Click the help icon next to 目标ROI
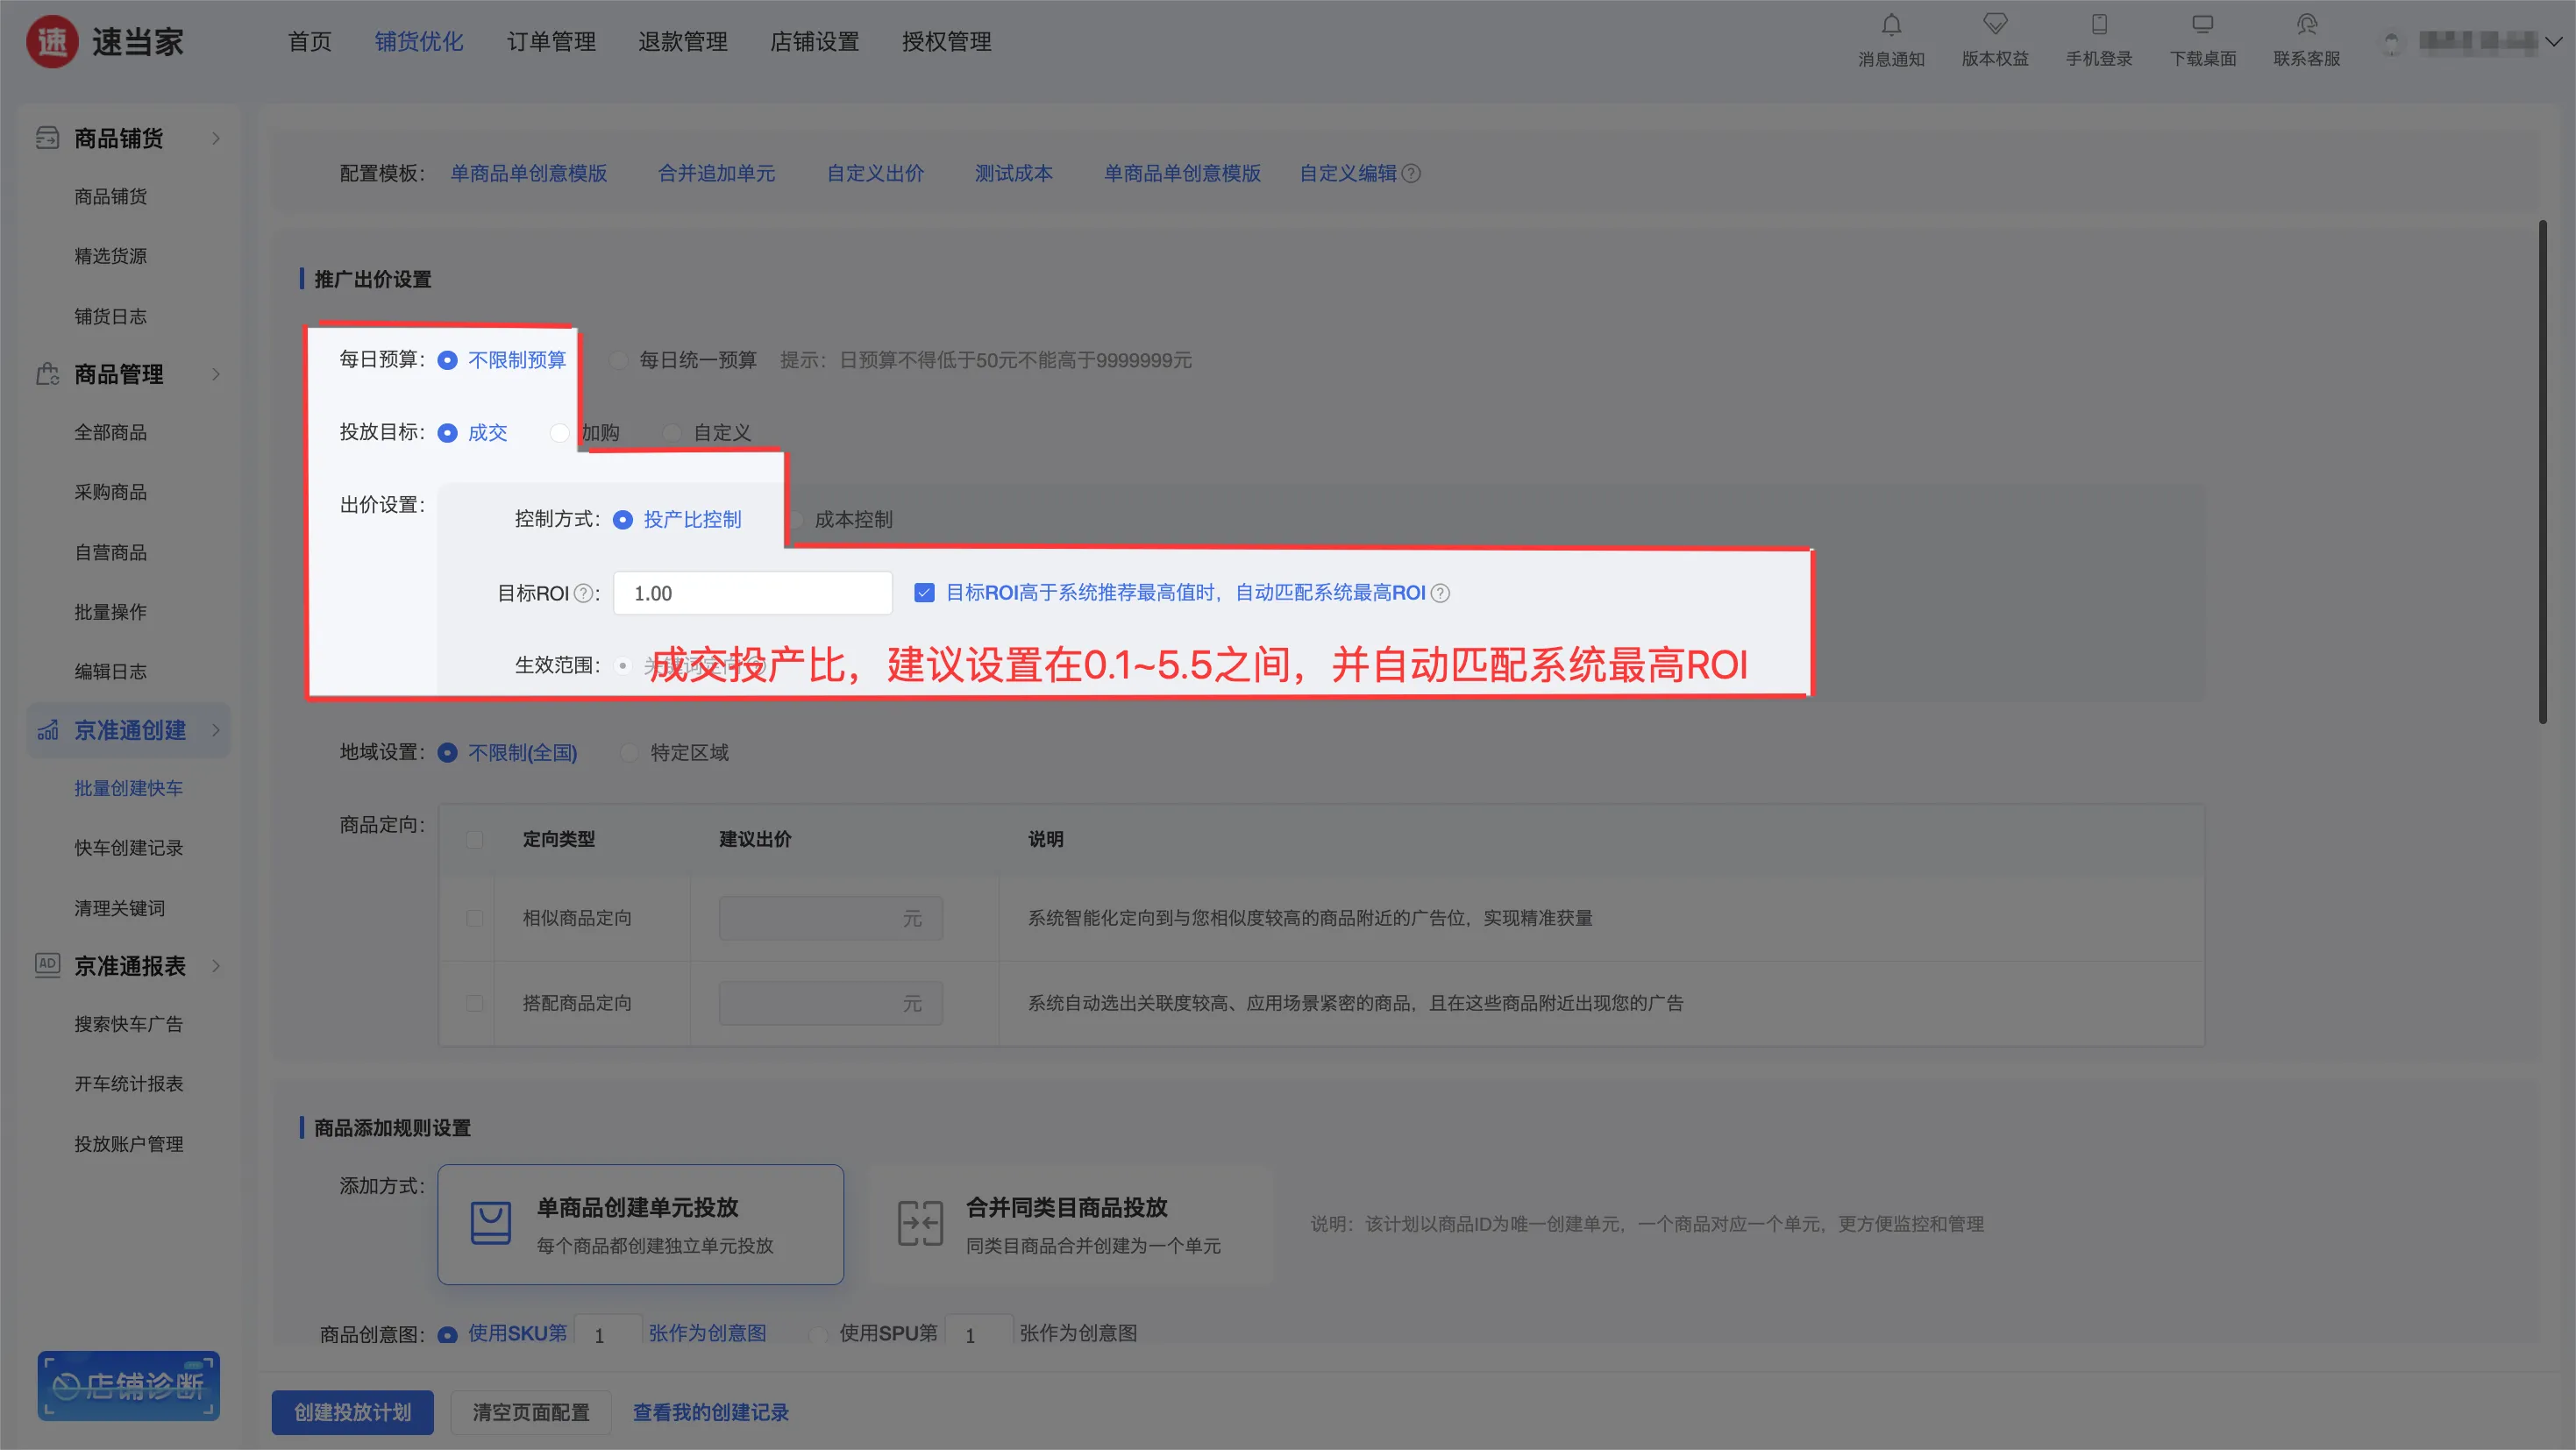Viewport: 2576px width, 1450px height. [x=583, y=594]
